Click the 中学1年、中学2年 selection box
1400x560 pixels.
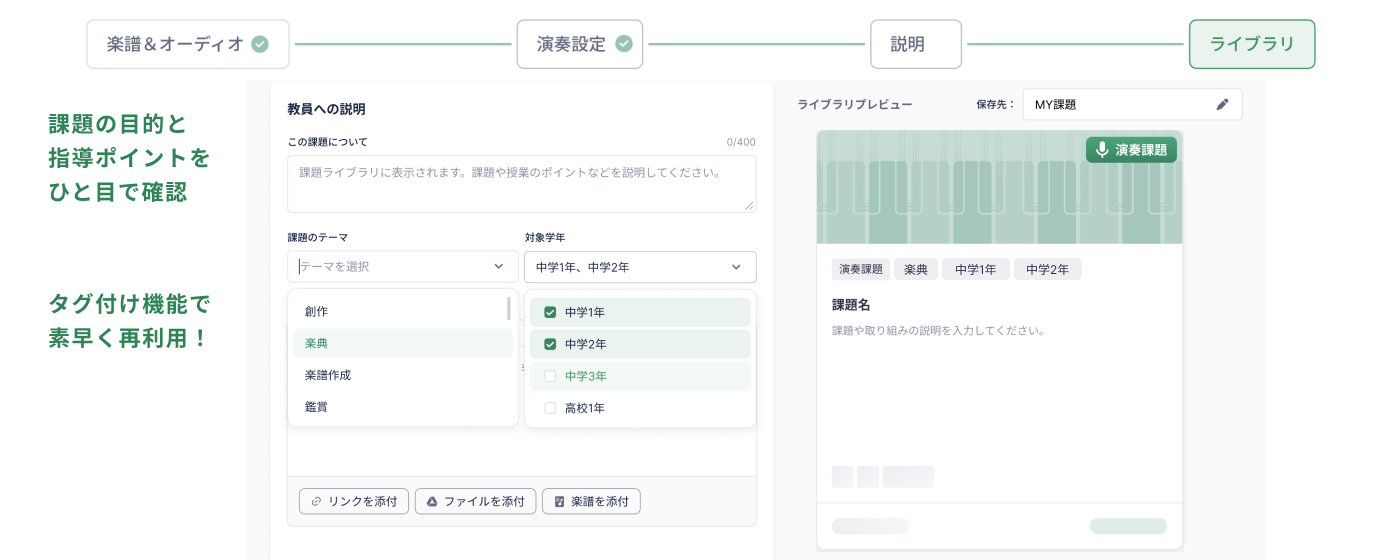pyautogui.click(x=640, y=267)
